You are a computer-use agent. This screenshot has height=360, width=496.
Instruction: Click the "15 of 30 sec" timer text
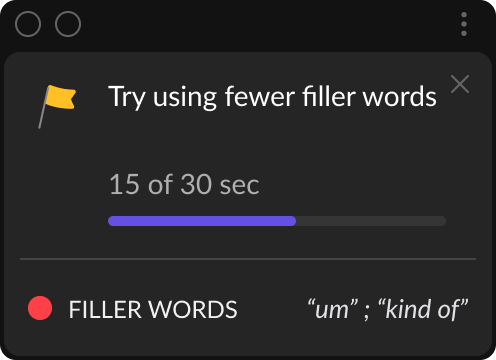tap(184, 184)
